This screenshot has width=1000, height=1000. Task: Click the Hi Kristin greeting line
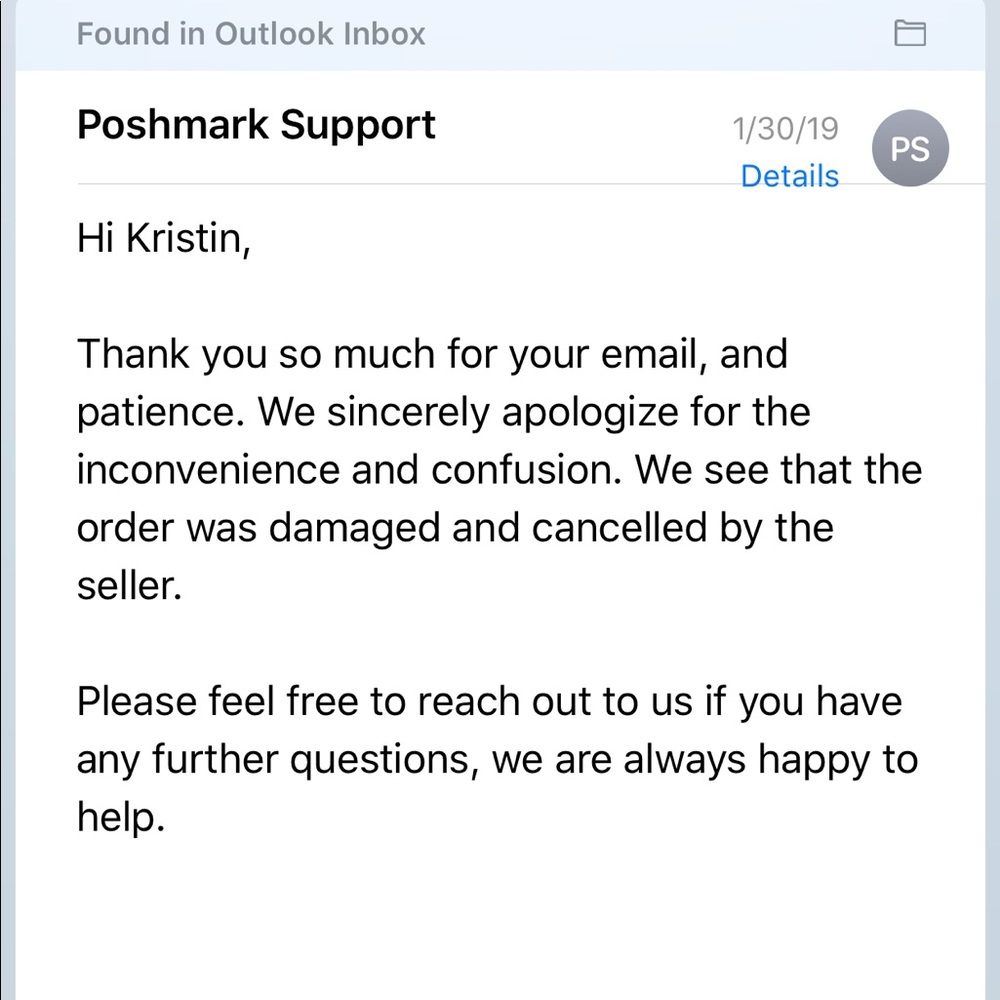164,239
